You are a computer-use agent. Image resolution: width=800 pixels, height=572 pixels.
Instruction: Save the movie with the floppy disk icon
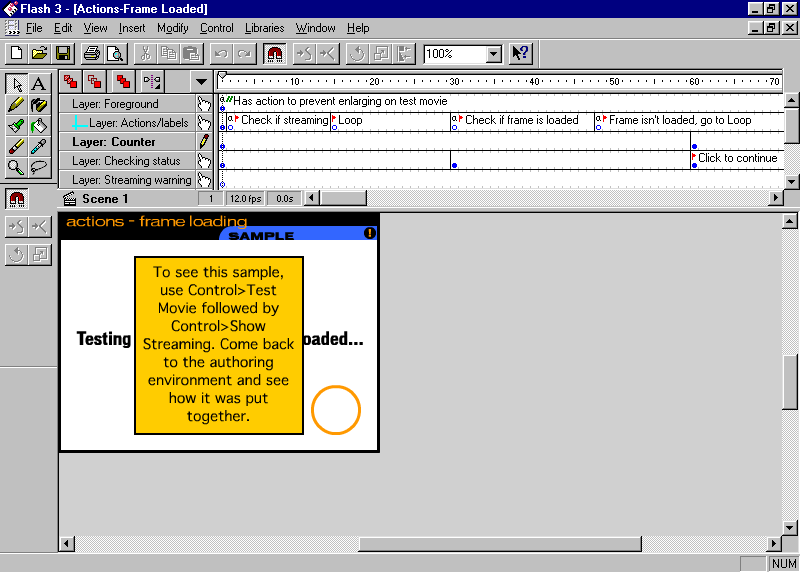coord(63,54)
